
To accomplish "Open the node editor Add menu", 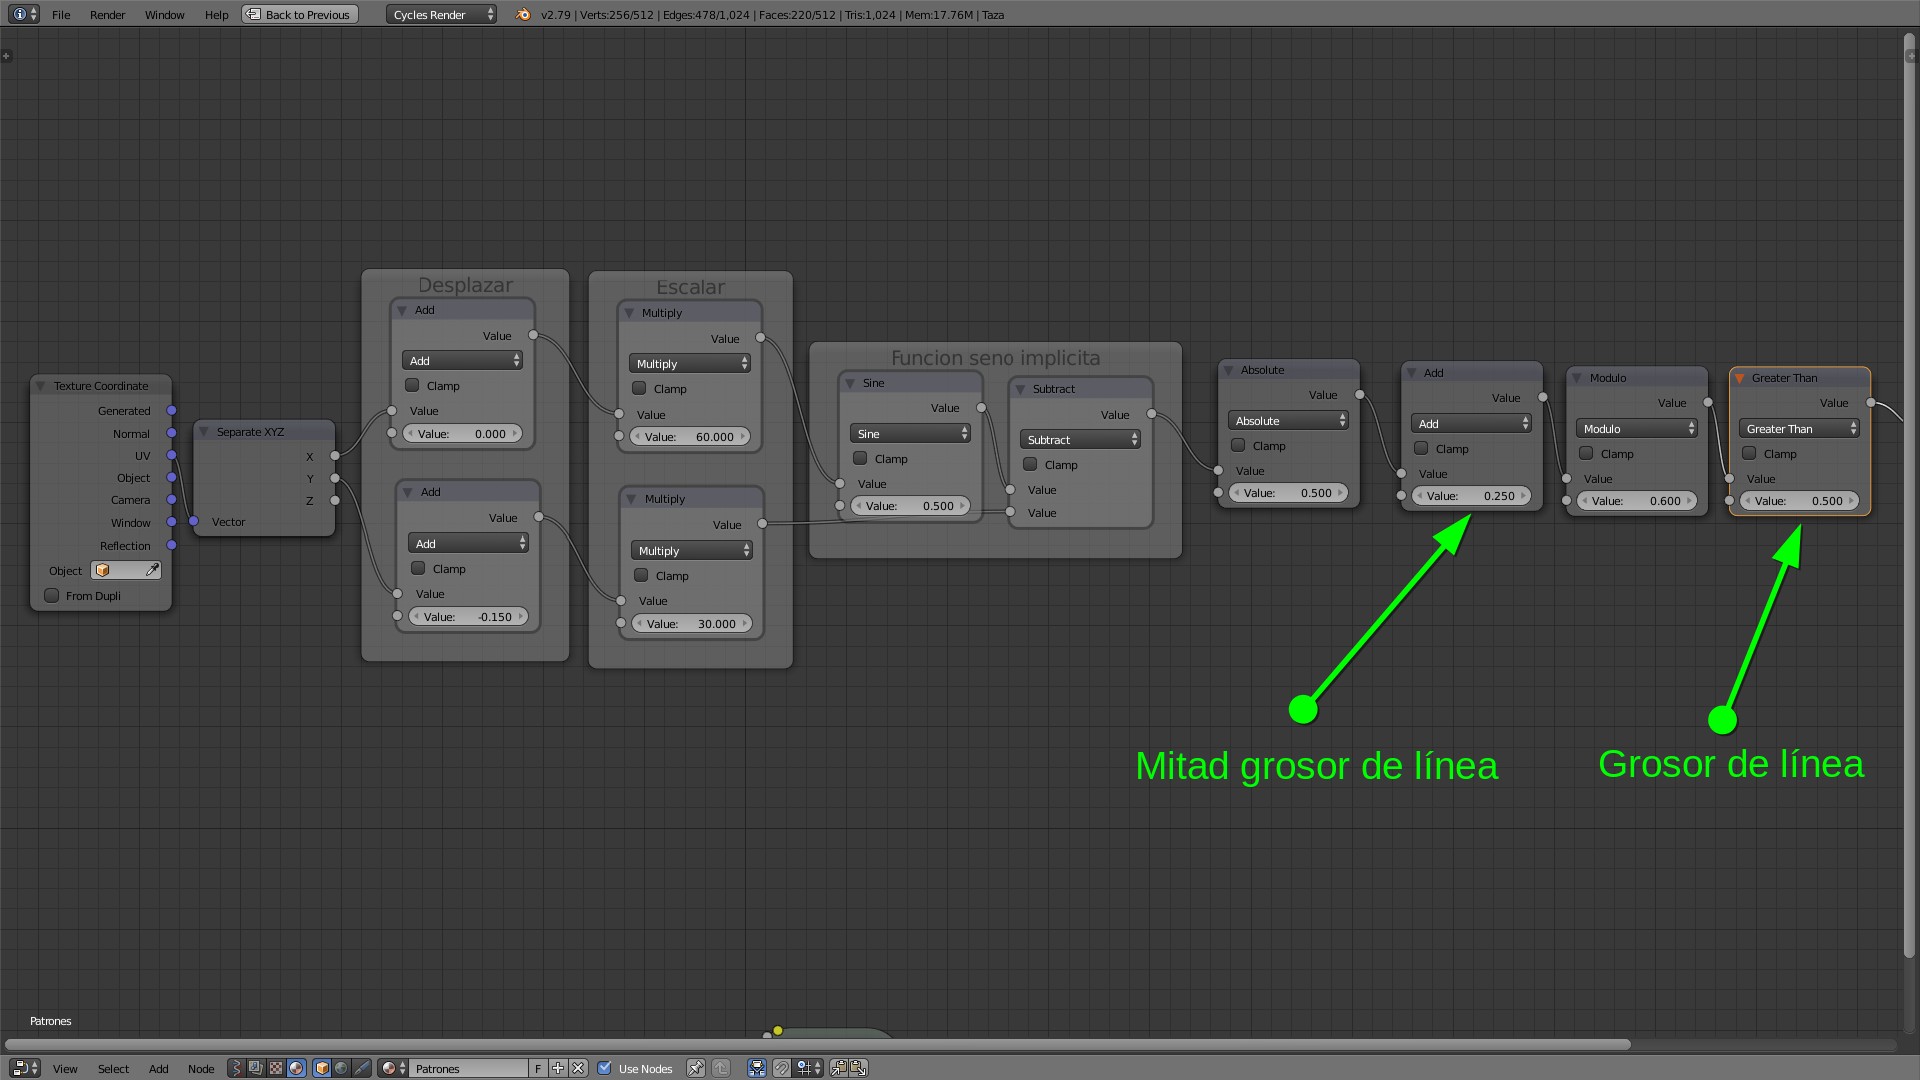I will (158, 1069).
